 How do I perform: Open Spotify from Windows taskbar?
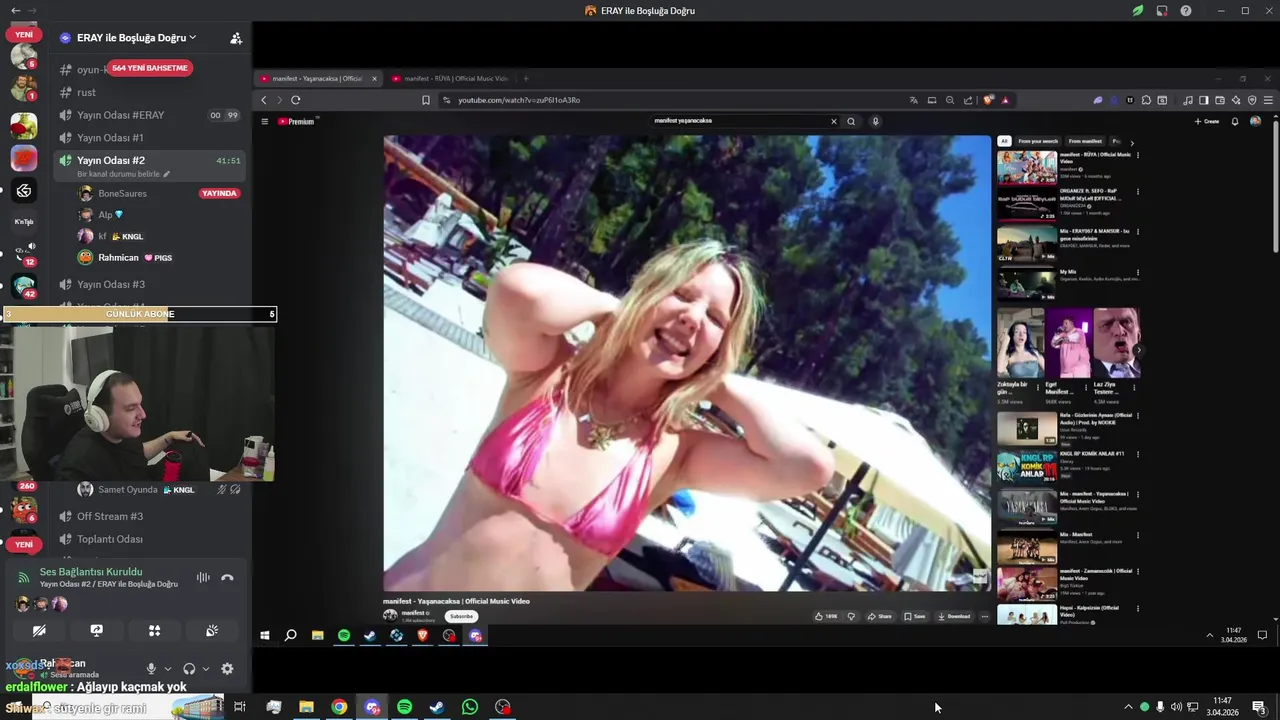(404, 707)
